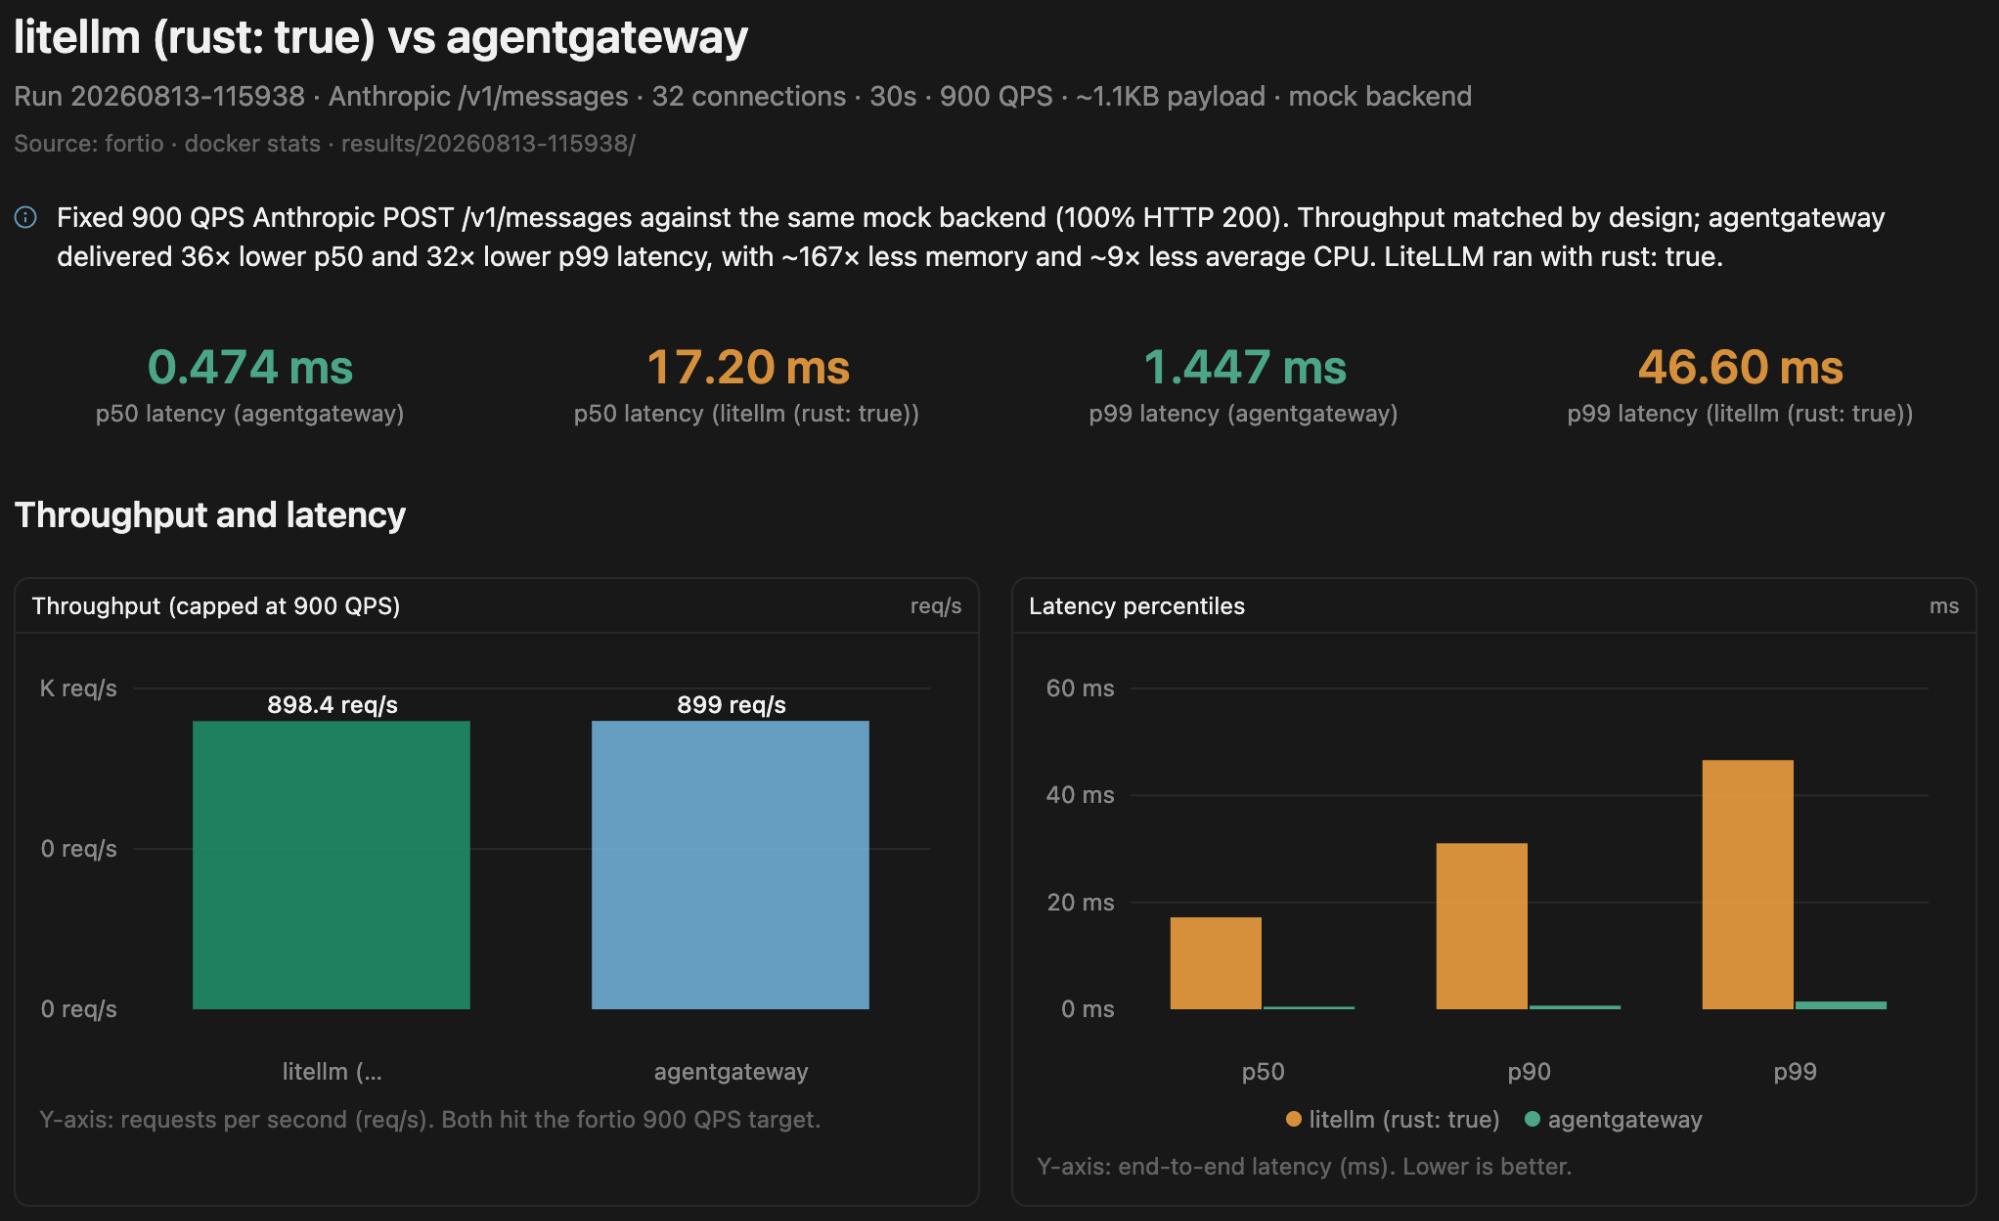Click the "0.474 ms" metric value
Screen dimensions: 1999x1221
pyautogui.click(x=250, y=367)
